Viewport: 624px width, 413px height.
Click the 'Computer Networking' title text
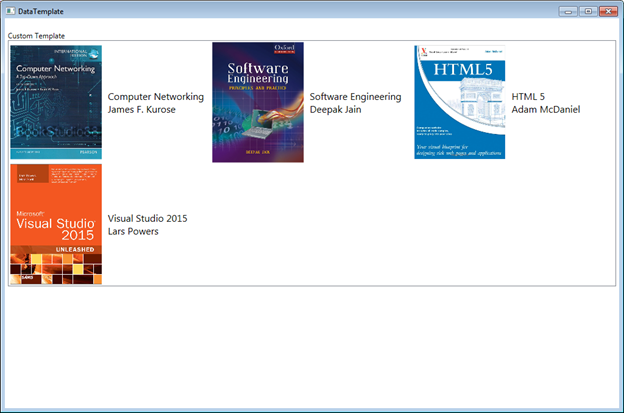156,97
